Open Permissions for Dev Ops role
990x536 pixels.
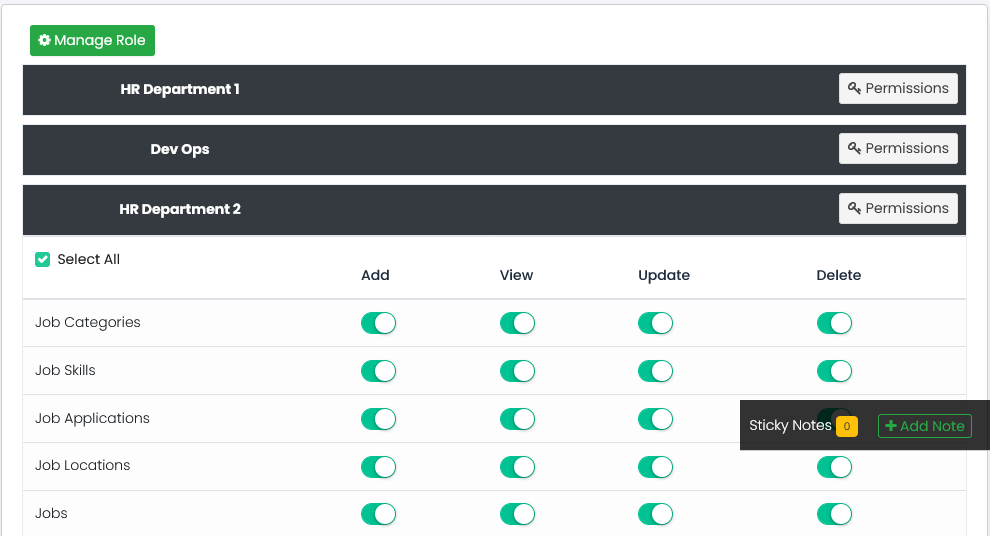click(x=897, y=148)
